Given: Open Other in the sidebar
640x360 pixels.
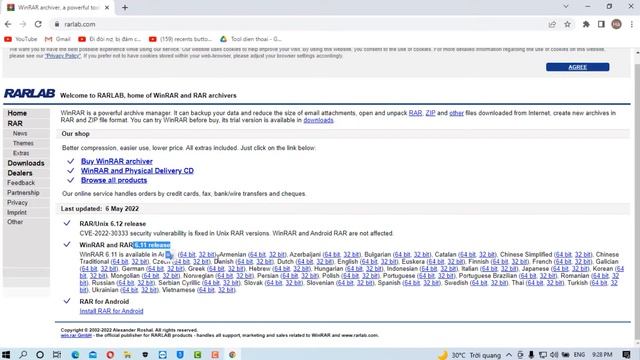Looking at the screenshot, I should 15,222.
